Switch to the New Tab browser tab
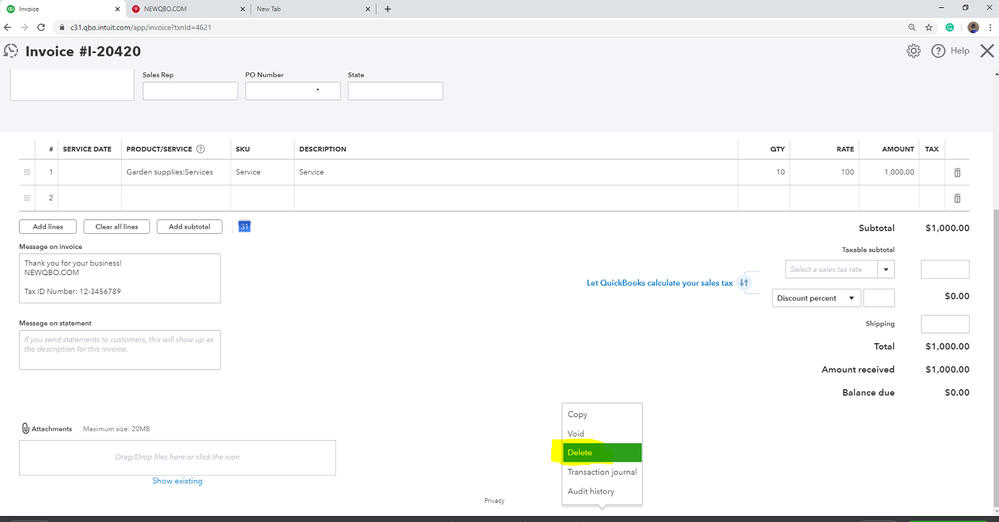The width and height of the screenshot is (999, 522). [312, 9]
